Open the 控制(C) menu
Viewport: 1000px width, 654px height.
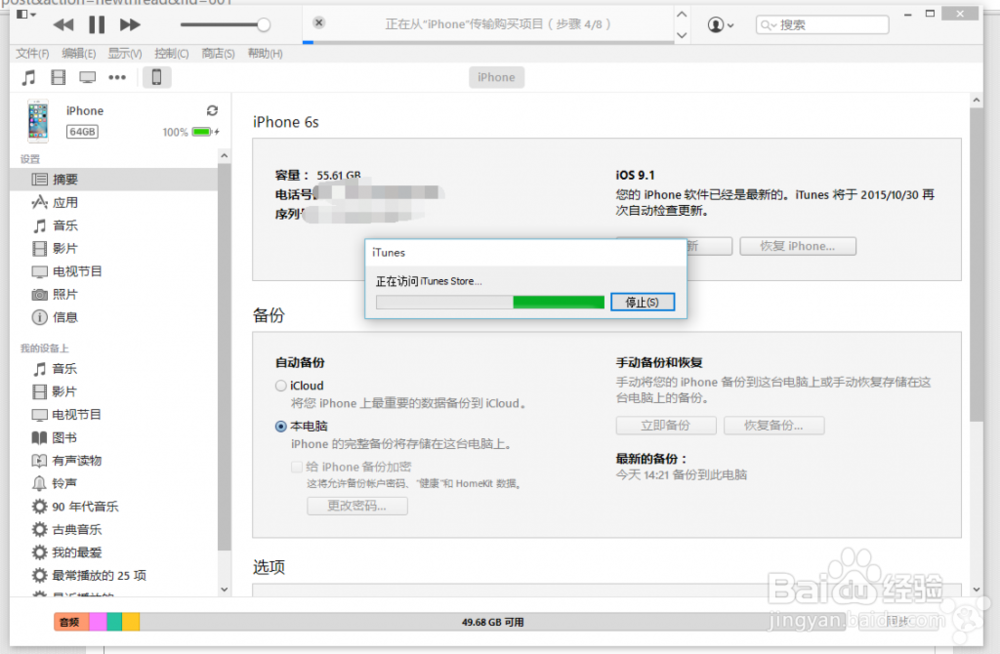pyautogui.click(x=172, y=54)
